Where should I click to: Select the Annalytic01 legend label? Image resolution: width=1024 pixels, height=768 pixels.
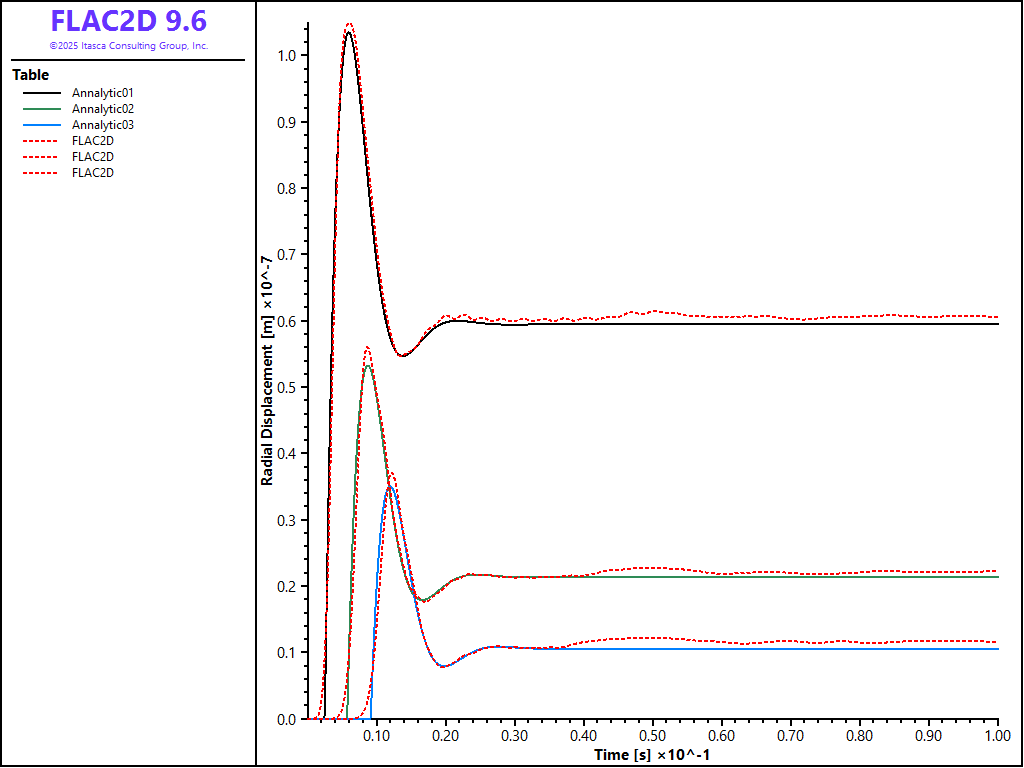pyautogui.click(x=102, y=93)
